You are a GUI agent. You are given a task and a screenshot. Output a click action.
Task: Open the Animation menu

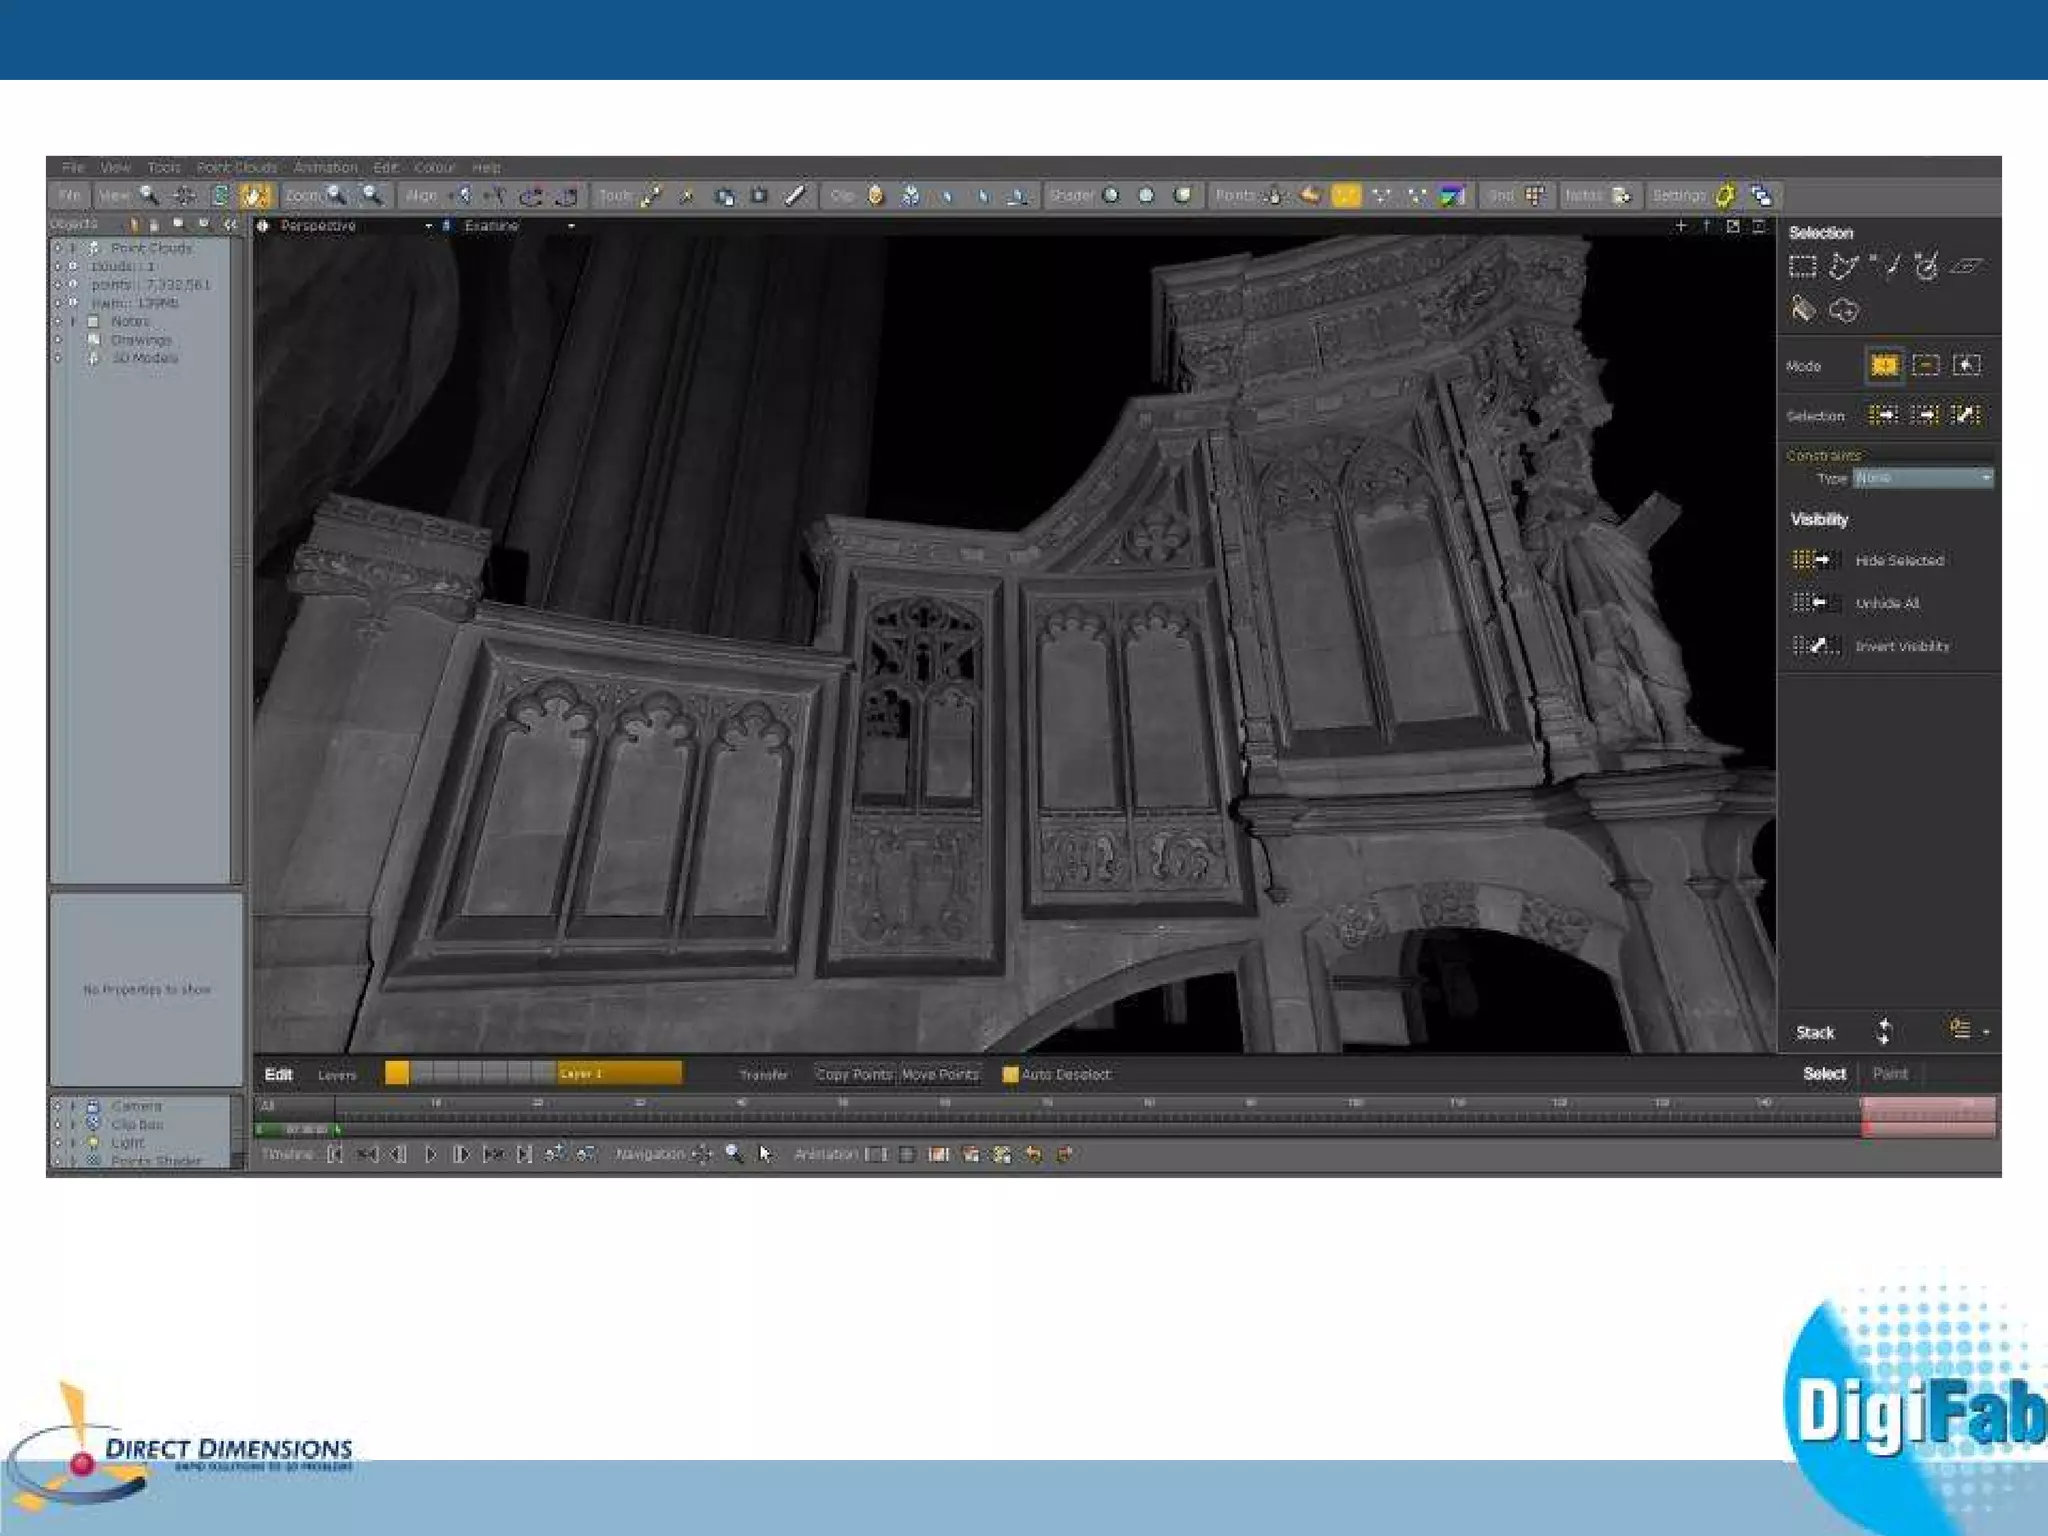tap(325, 167)
